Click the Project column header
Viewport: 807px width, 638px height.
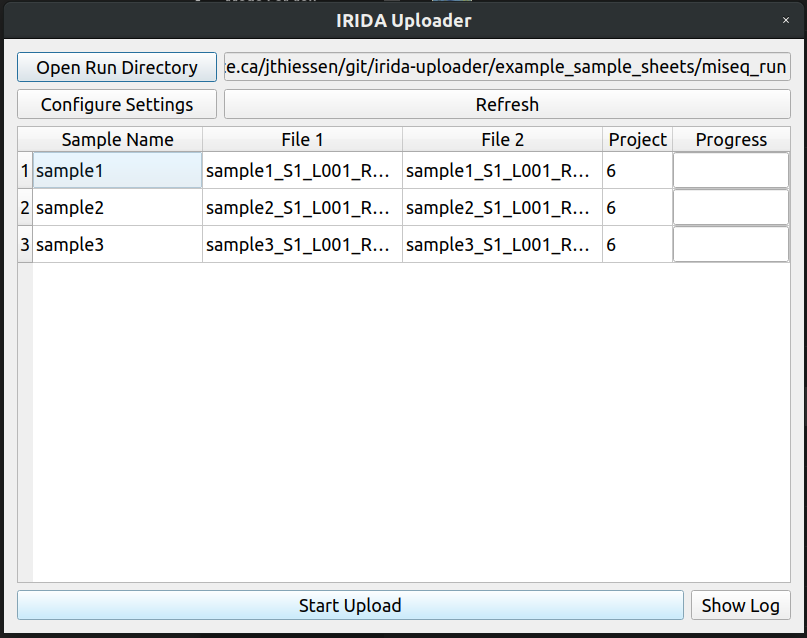click(637, 139)
